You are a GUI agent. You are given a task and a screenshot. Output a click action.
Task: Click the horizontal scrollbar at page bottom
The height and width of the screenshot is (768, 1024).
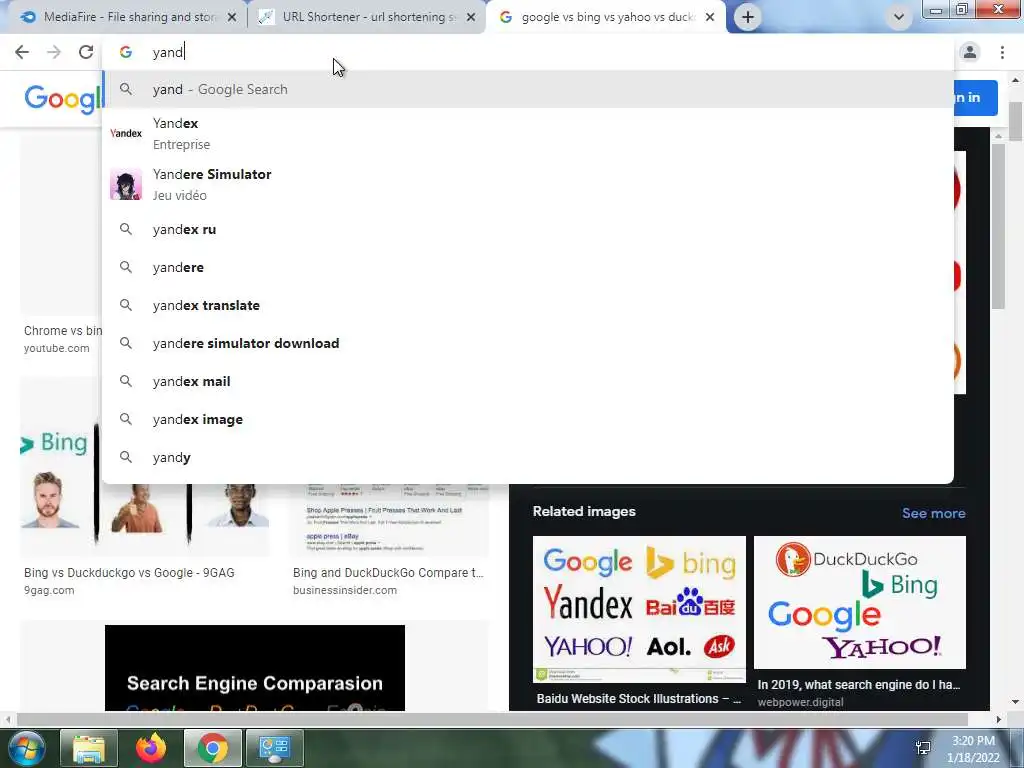pos(491,720)
